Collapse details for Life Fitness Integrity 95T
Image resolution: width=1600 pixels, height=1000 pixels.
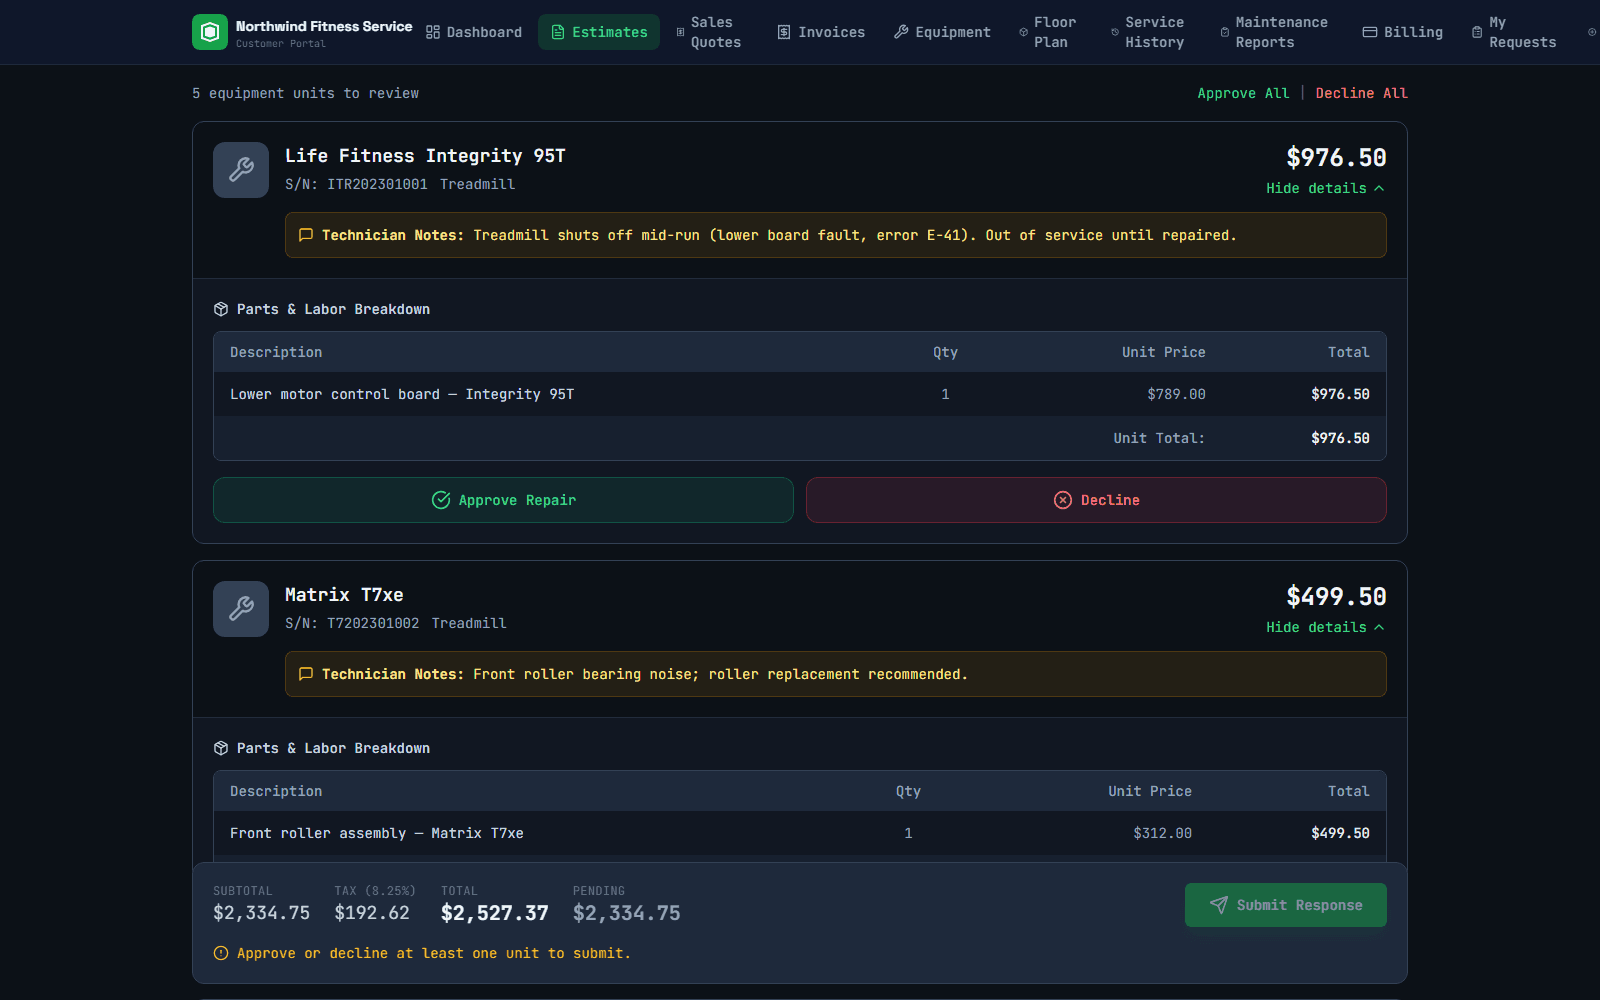[x=1325, y=188]
